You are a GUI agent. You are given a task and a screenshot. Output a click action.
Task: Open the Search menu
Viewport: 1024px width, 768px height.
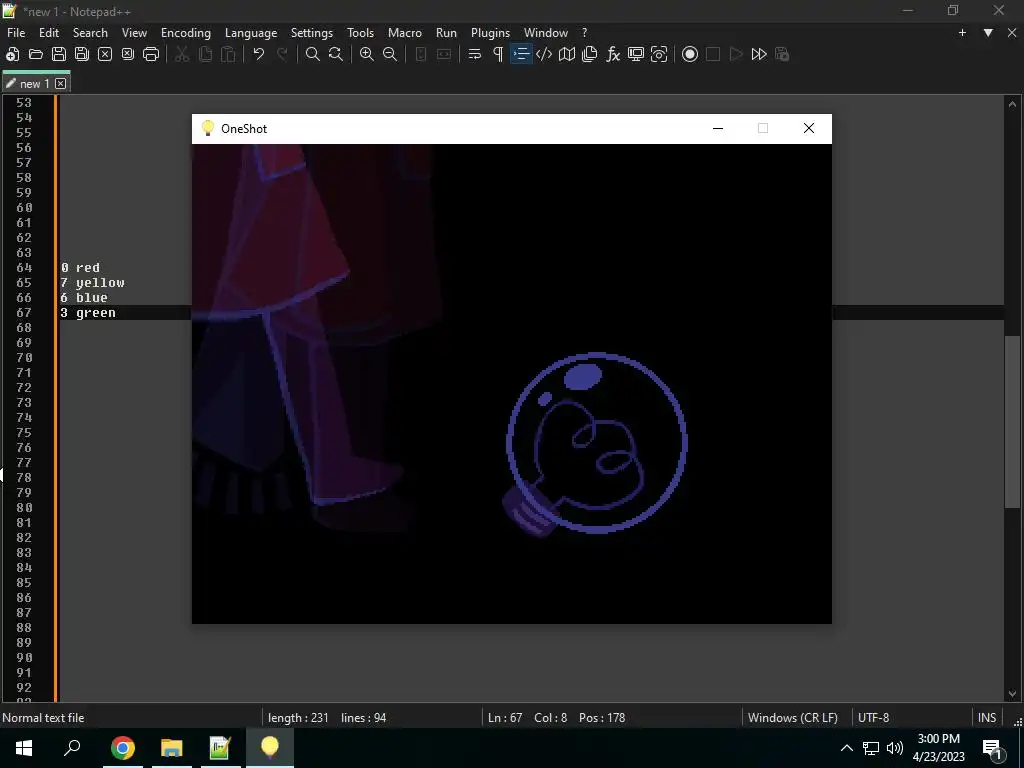90,33
